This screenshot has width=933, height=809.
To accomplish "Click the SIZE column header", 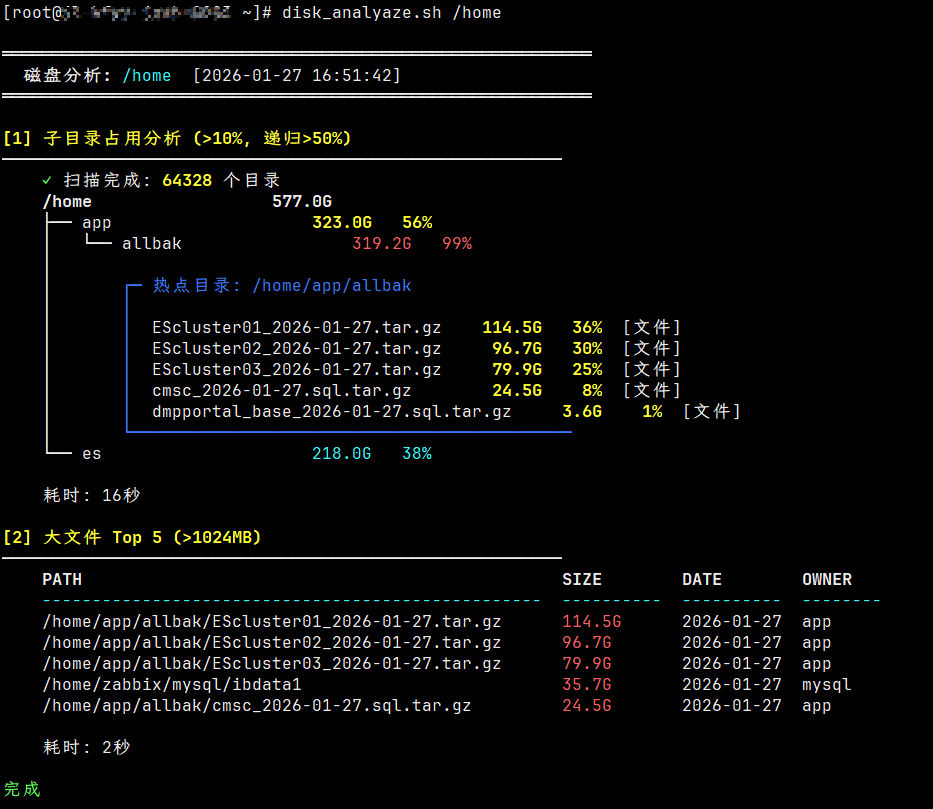I will pyautogui.click(x=581, y=580).
